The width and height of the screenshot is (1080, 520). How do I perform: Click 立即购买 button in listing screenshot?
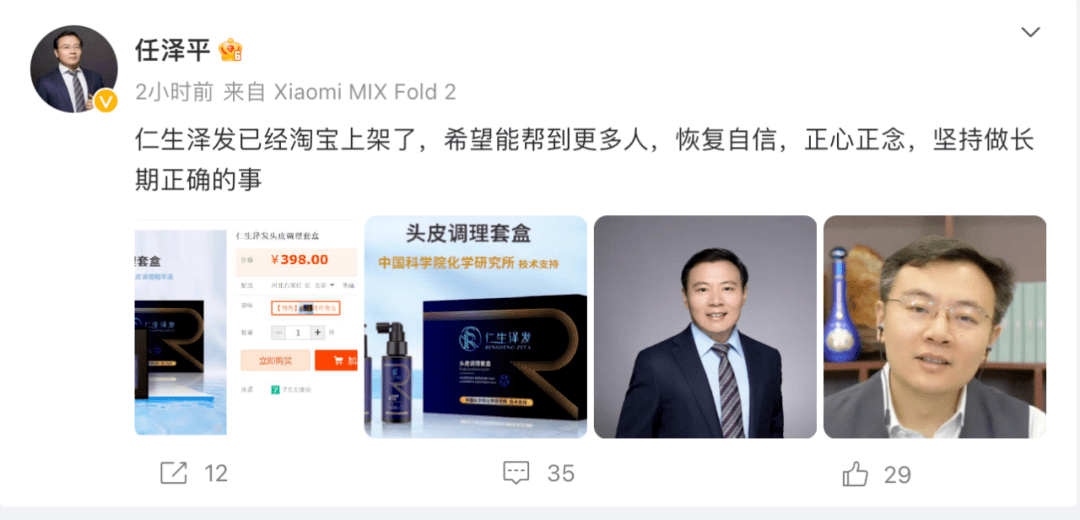275,360
